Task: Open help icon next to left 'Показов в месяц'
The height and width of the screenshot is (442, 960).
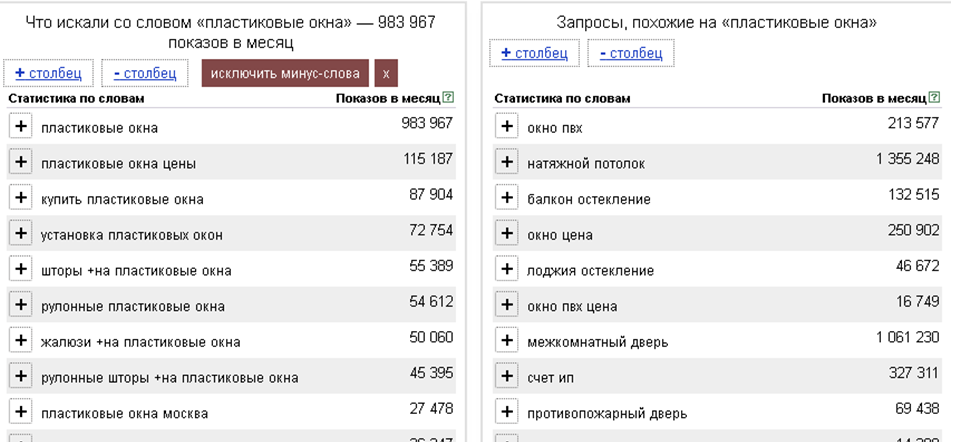Action: [449, 97]
